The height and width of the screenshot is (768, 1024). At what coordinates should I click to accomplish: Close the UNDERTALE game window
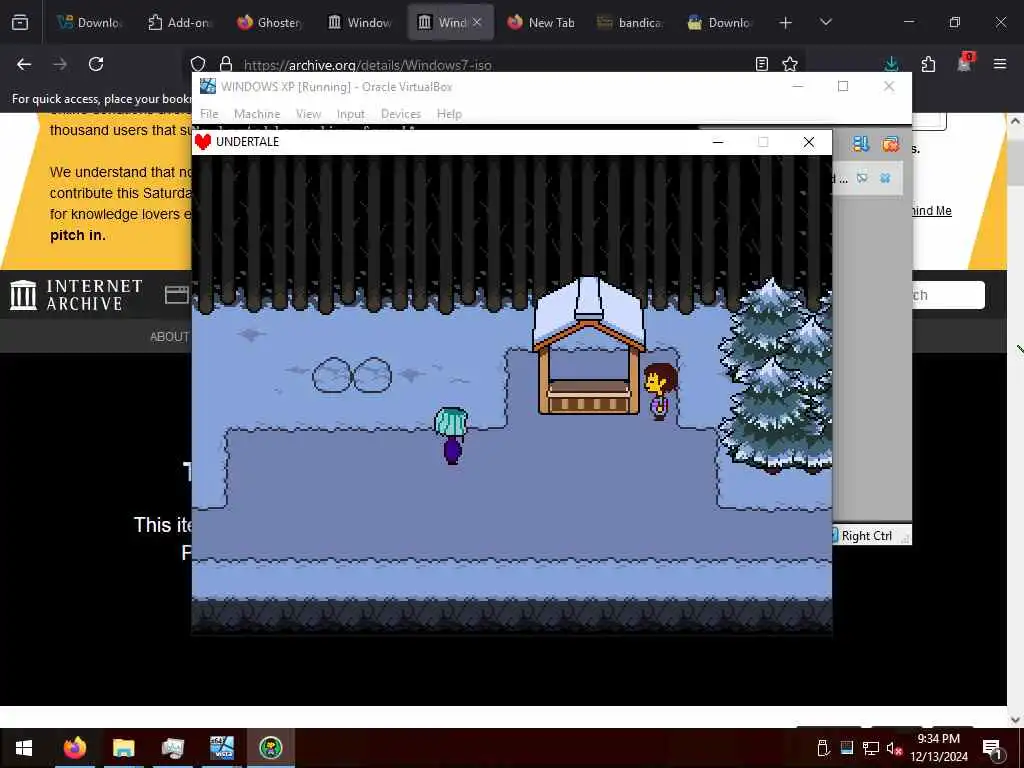click(x=808, y=142)
